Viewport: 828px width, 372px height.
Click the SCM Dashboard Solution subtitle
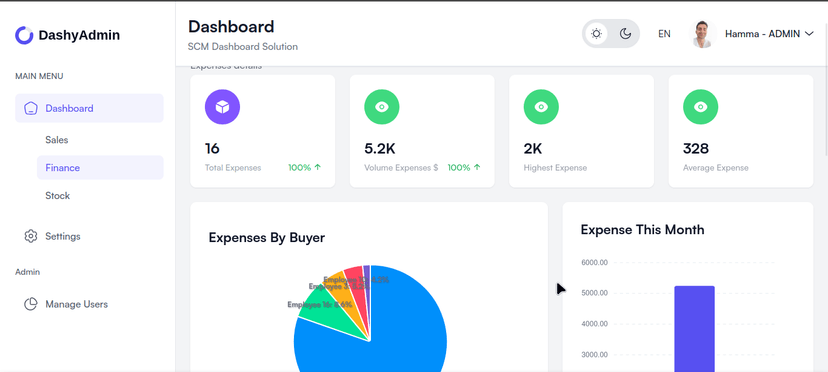tap(243, 46)
